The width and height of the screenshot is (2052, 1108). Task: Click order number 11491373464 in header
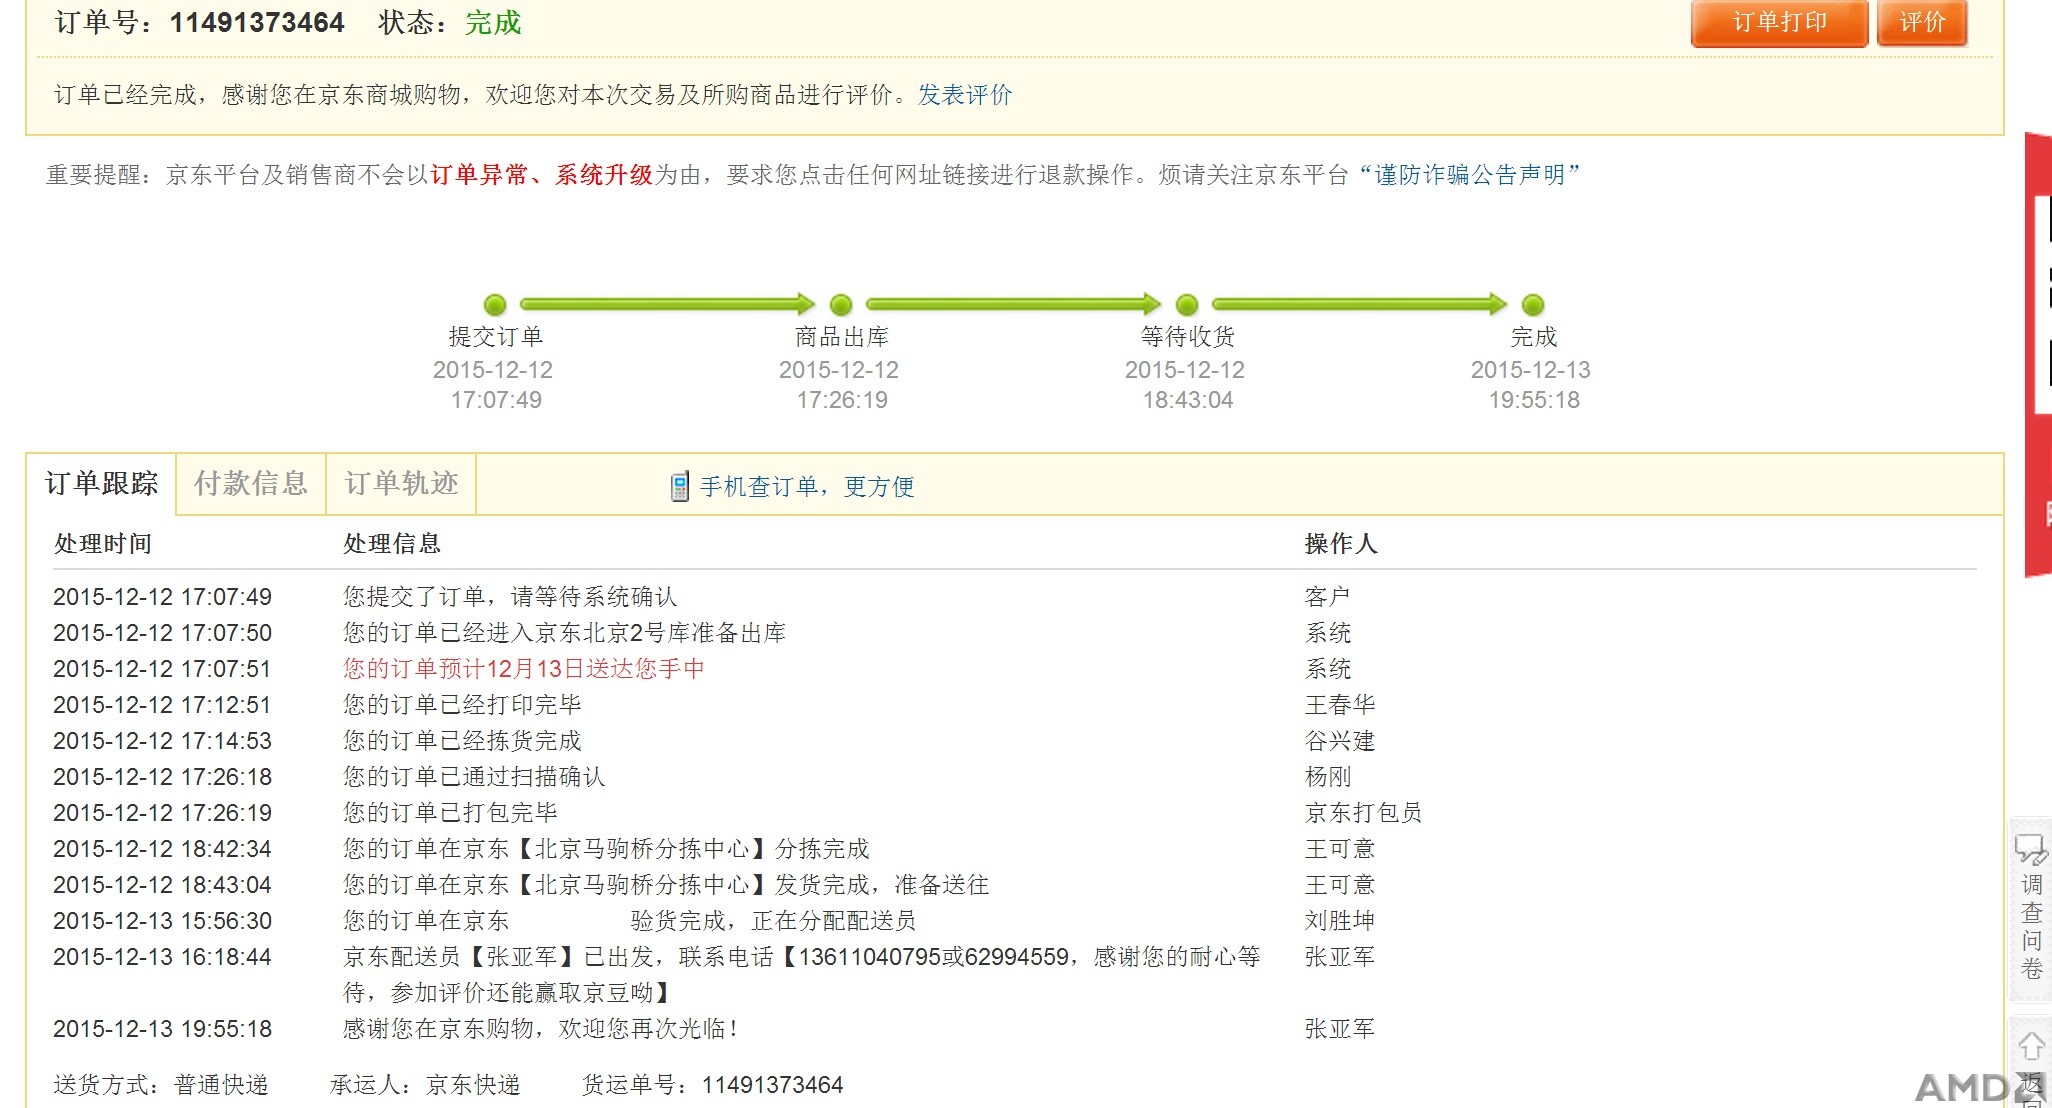257,23
